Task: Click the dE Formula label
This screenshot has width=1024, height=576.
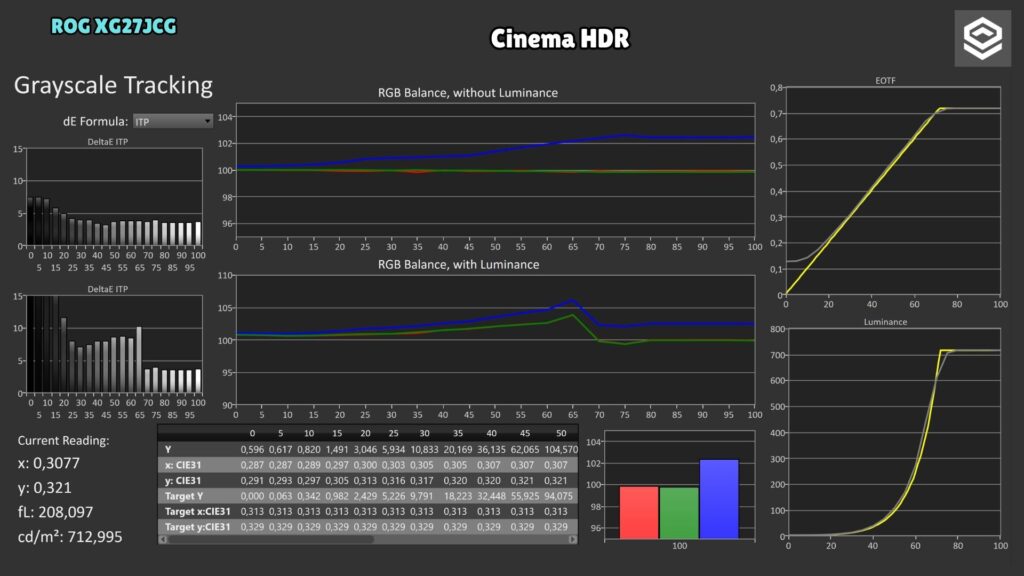Action: click(95, 121)
